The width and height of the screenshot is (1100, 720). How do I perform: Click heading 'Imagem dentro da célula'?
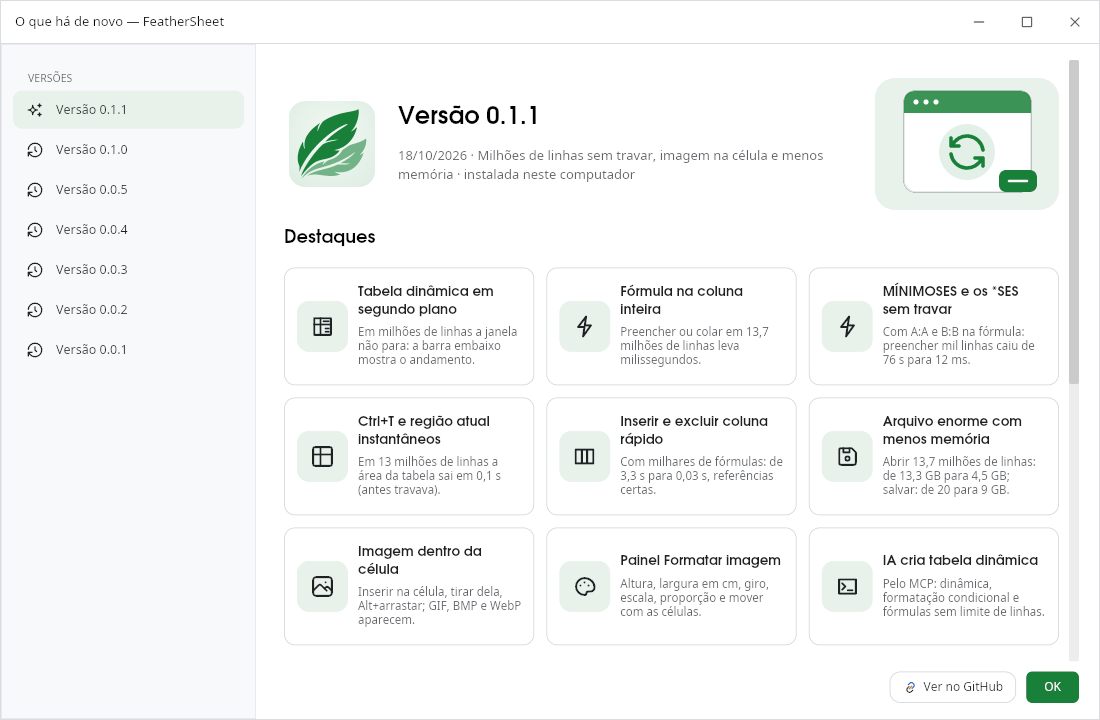pyautogui.click(x=420, y=559)
